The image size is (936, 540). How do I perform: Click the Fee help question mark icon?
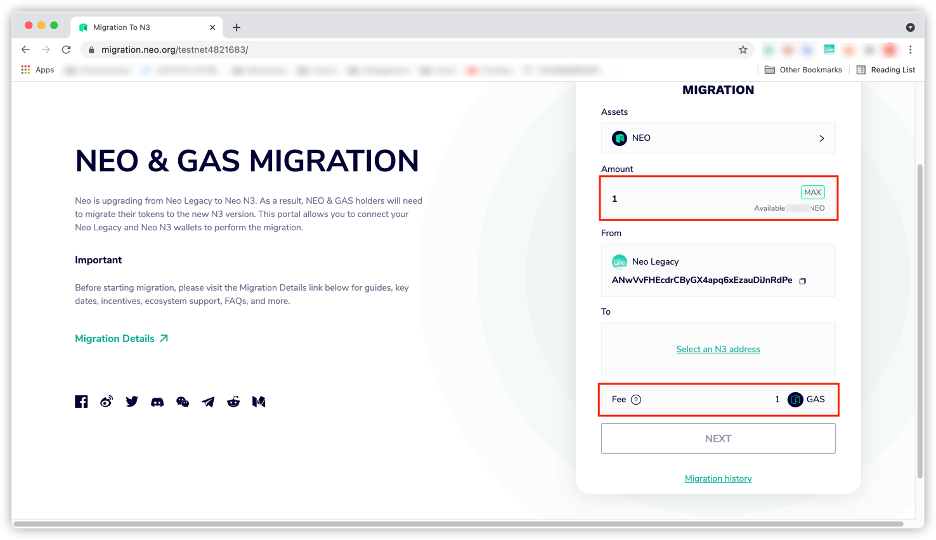636,400
